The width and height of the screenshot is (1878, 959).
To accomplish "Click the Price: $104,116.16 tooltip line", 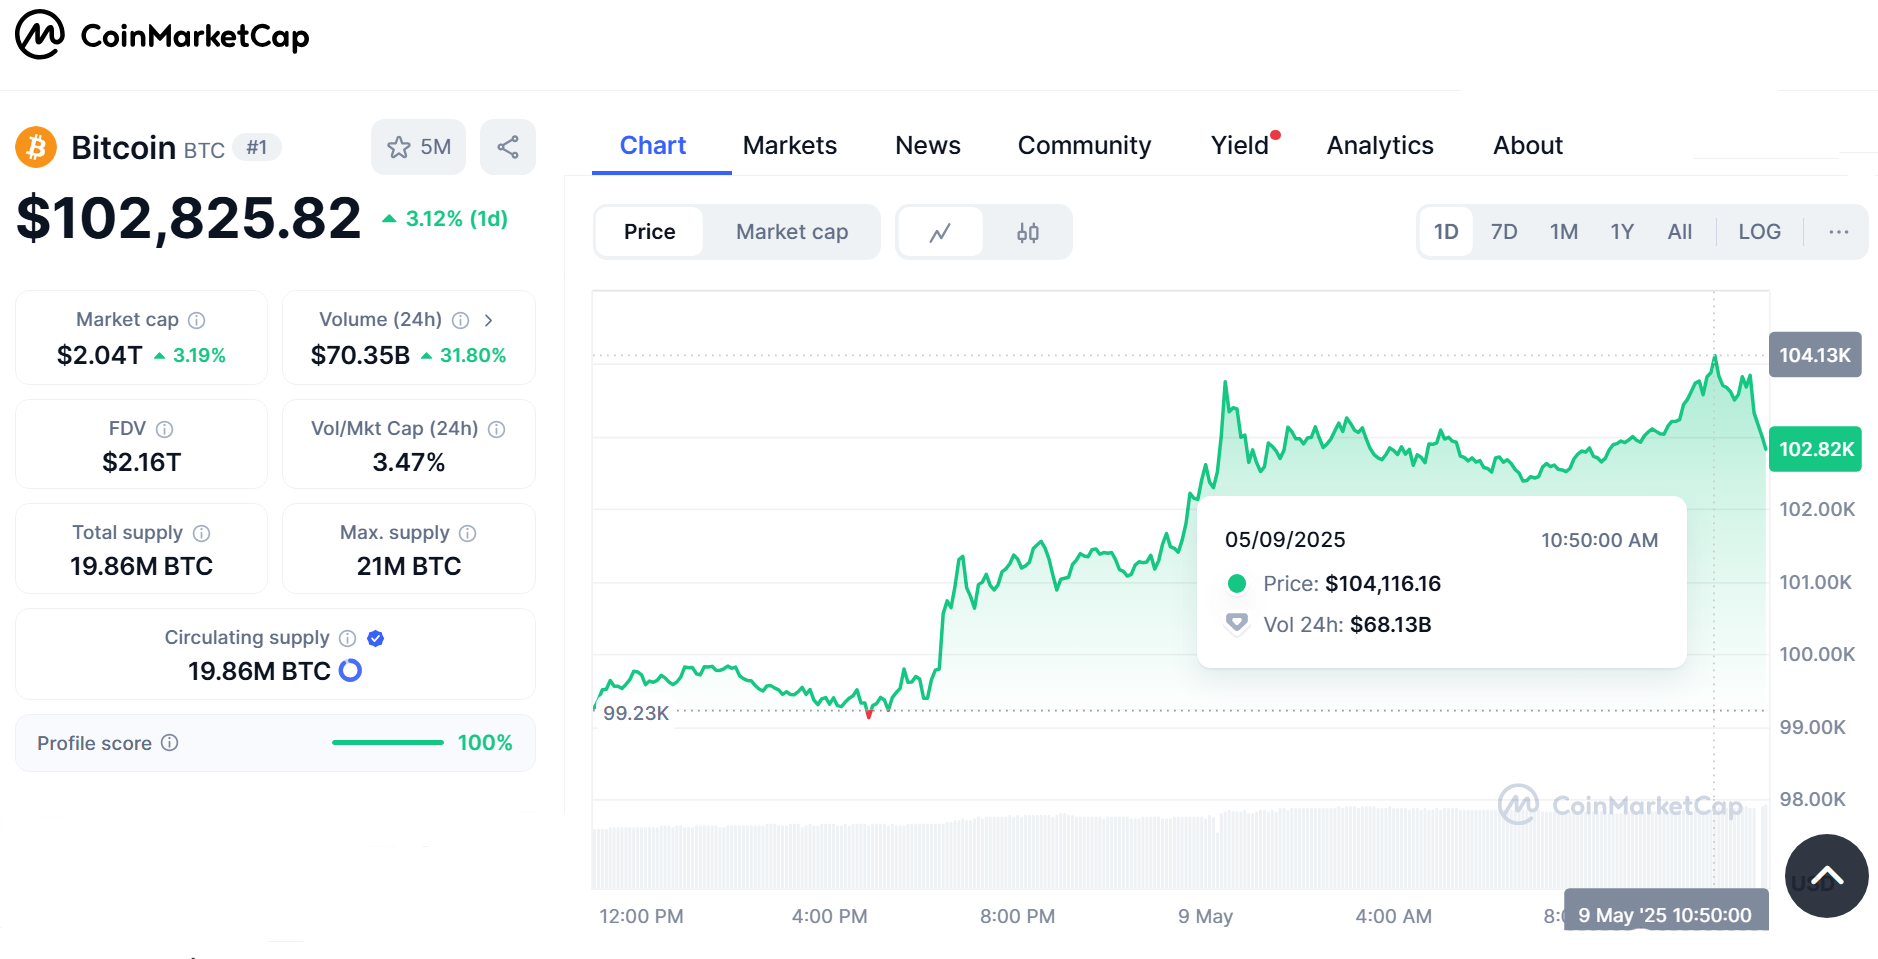I will point(1351,583).
